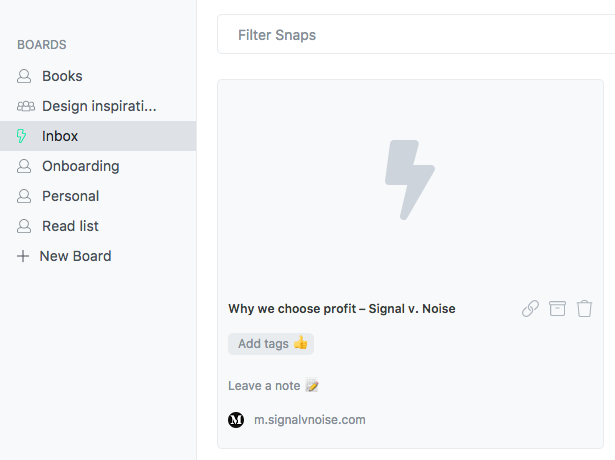Viewport: 615px width, 460px height.
Task: Click the person icon beside Books
Action: pyautogui.click(x=24, y=76)
